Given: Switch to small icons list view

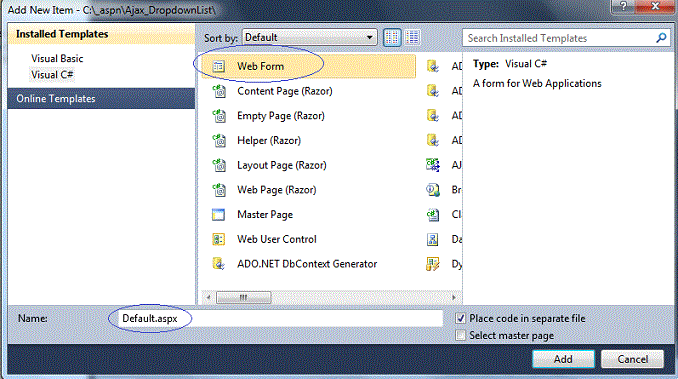Looking at the screenshot, I should [x=412, y=38].
